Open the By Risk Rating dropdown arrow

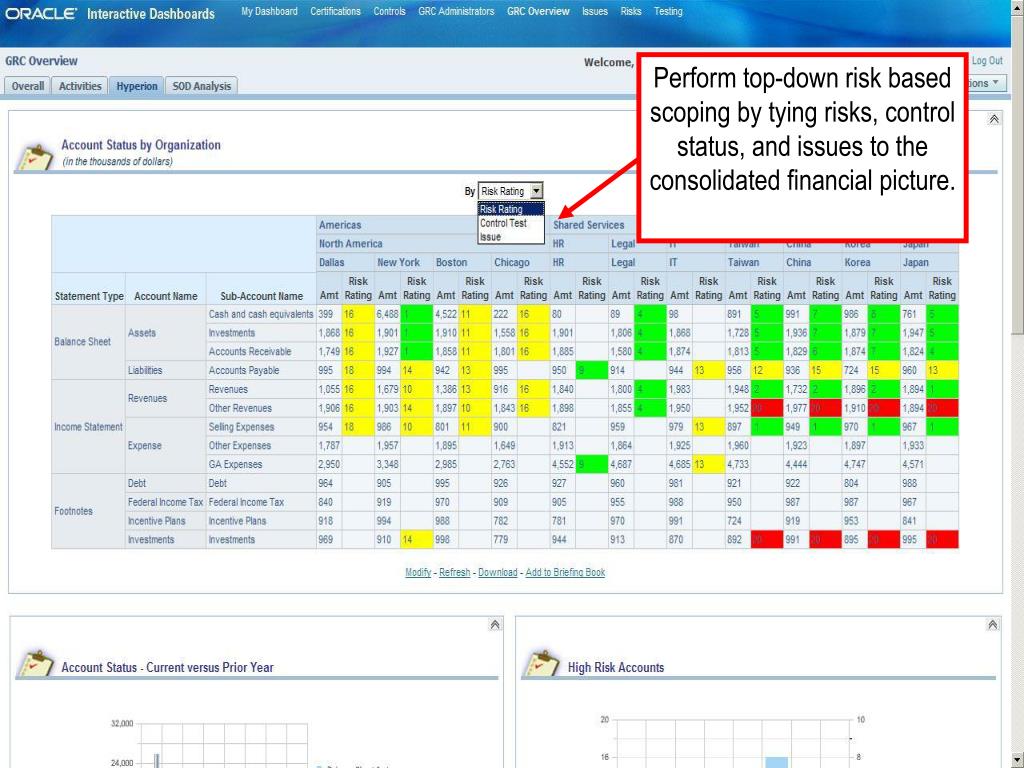pyautogui.click(x=536, y=191)
